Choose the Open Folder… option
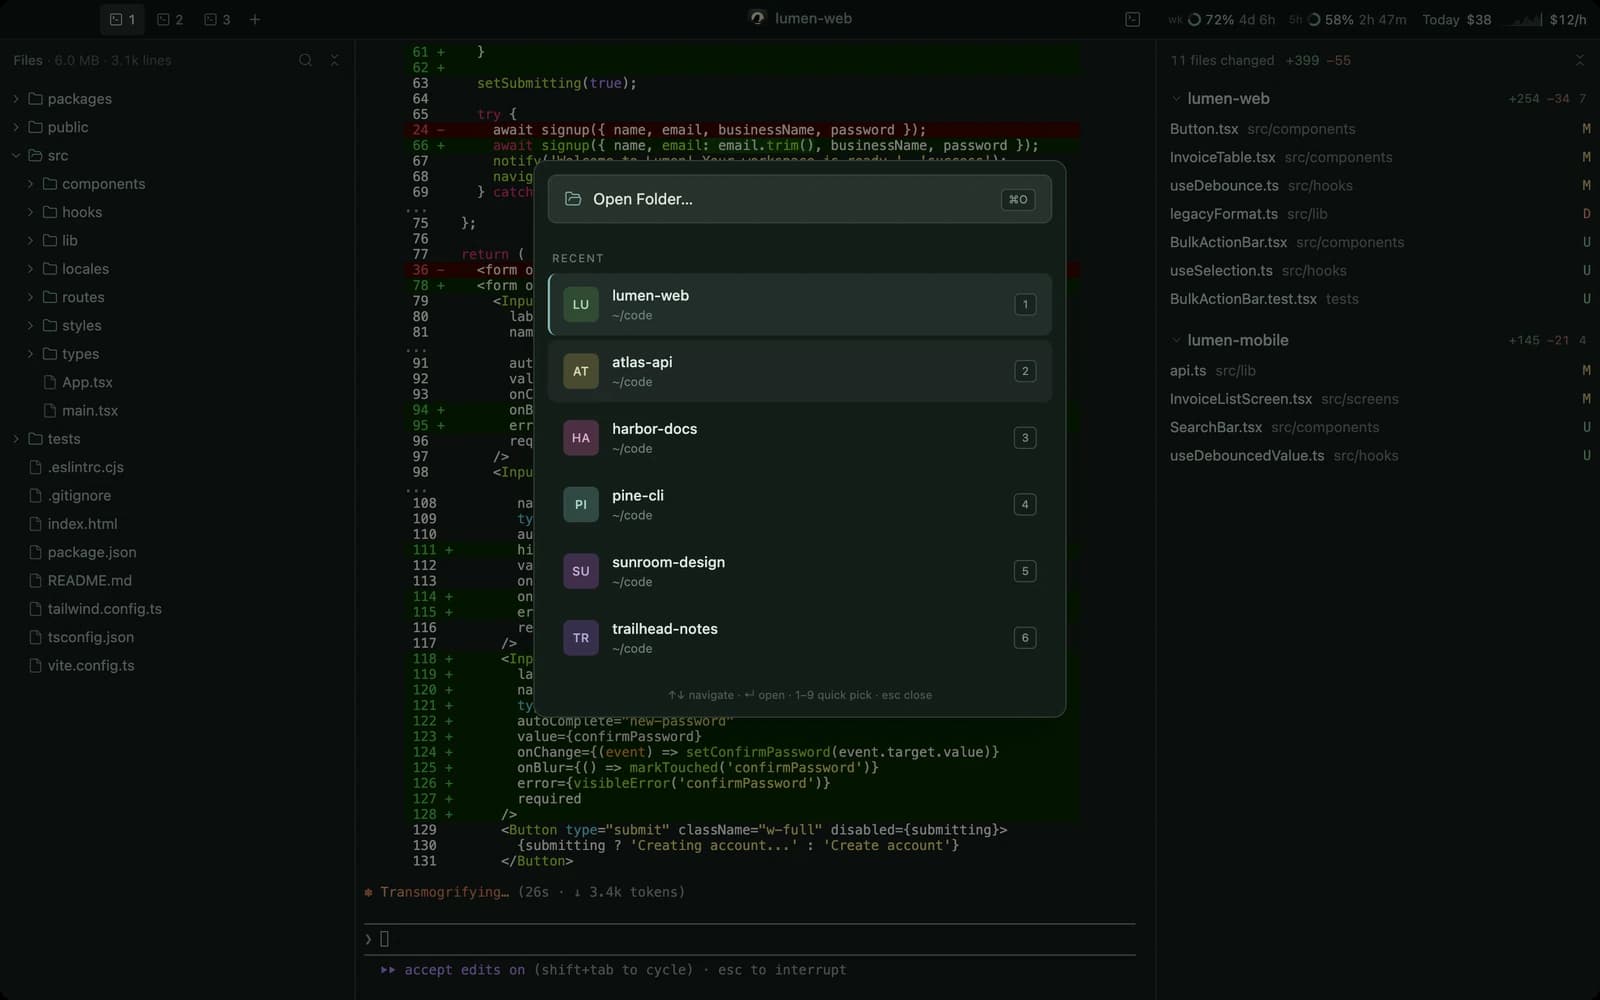The width and height of the screenshot is (1600, 1000). point(800,199)
